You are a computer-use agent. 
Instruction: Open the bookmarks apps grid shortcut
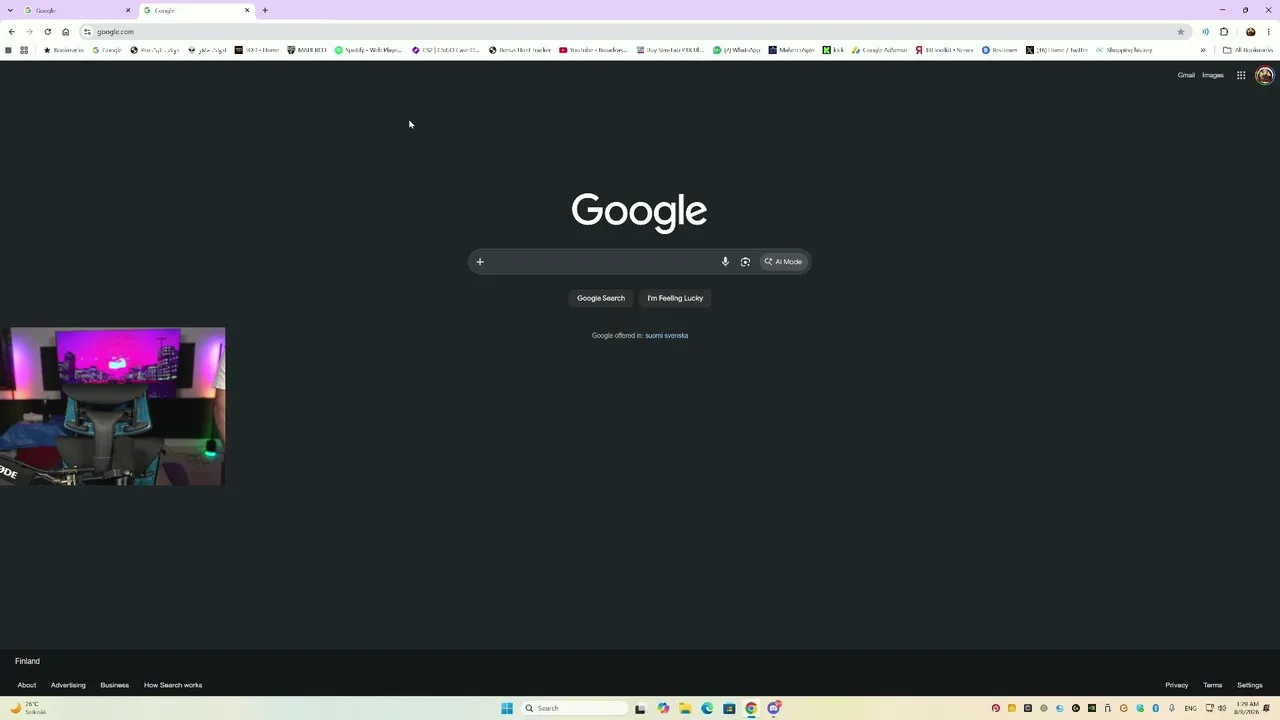tap(24, 50)
